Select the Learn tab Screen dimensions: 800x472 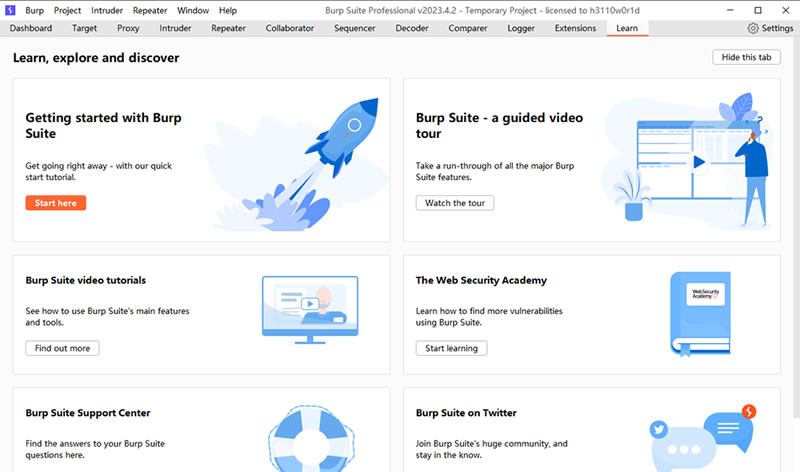pos(627,28)
